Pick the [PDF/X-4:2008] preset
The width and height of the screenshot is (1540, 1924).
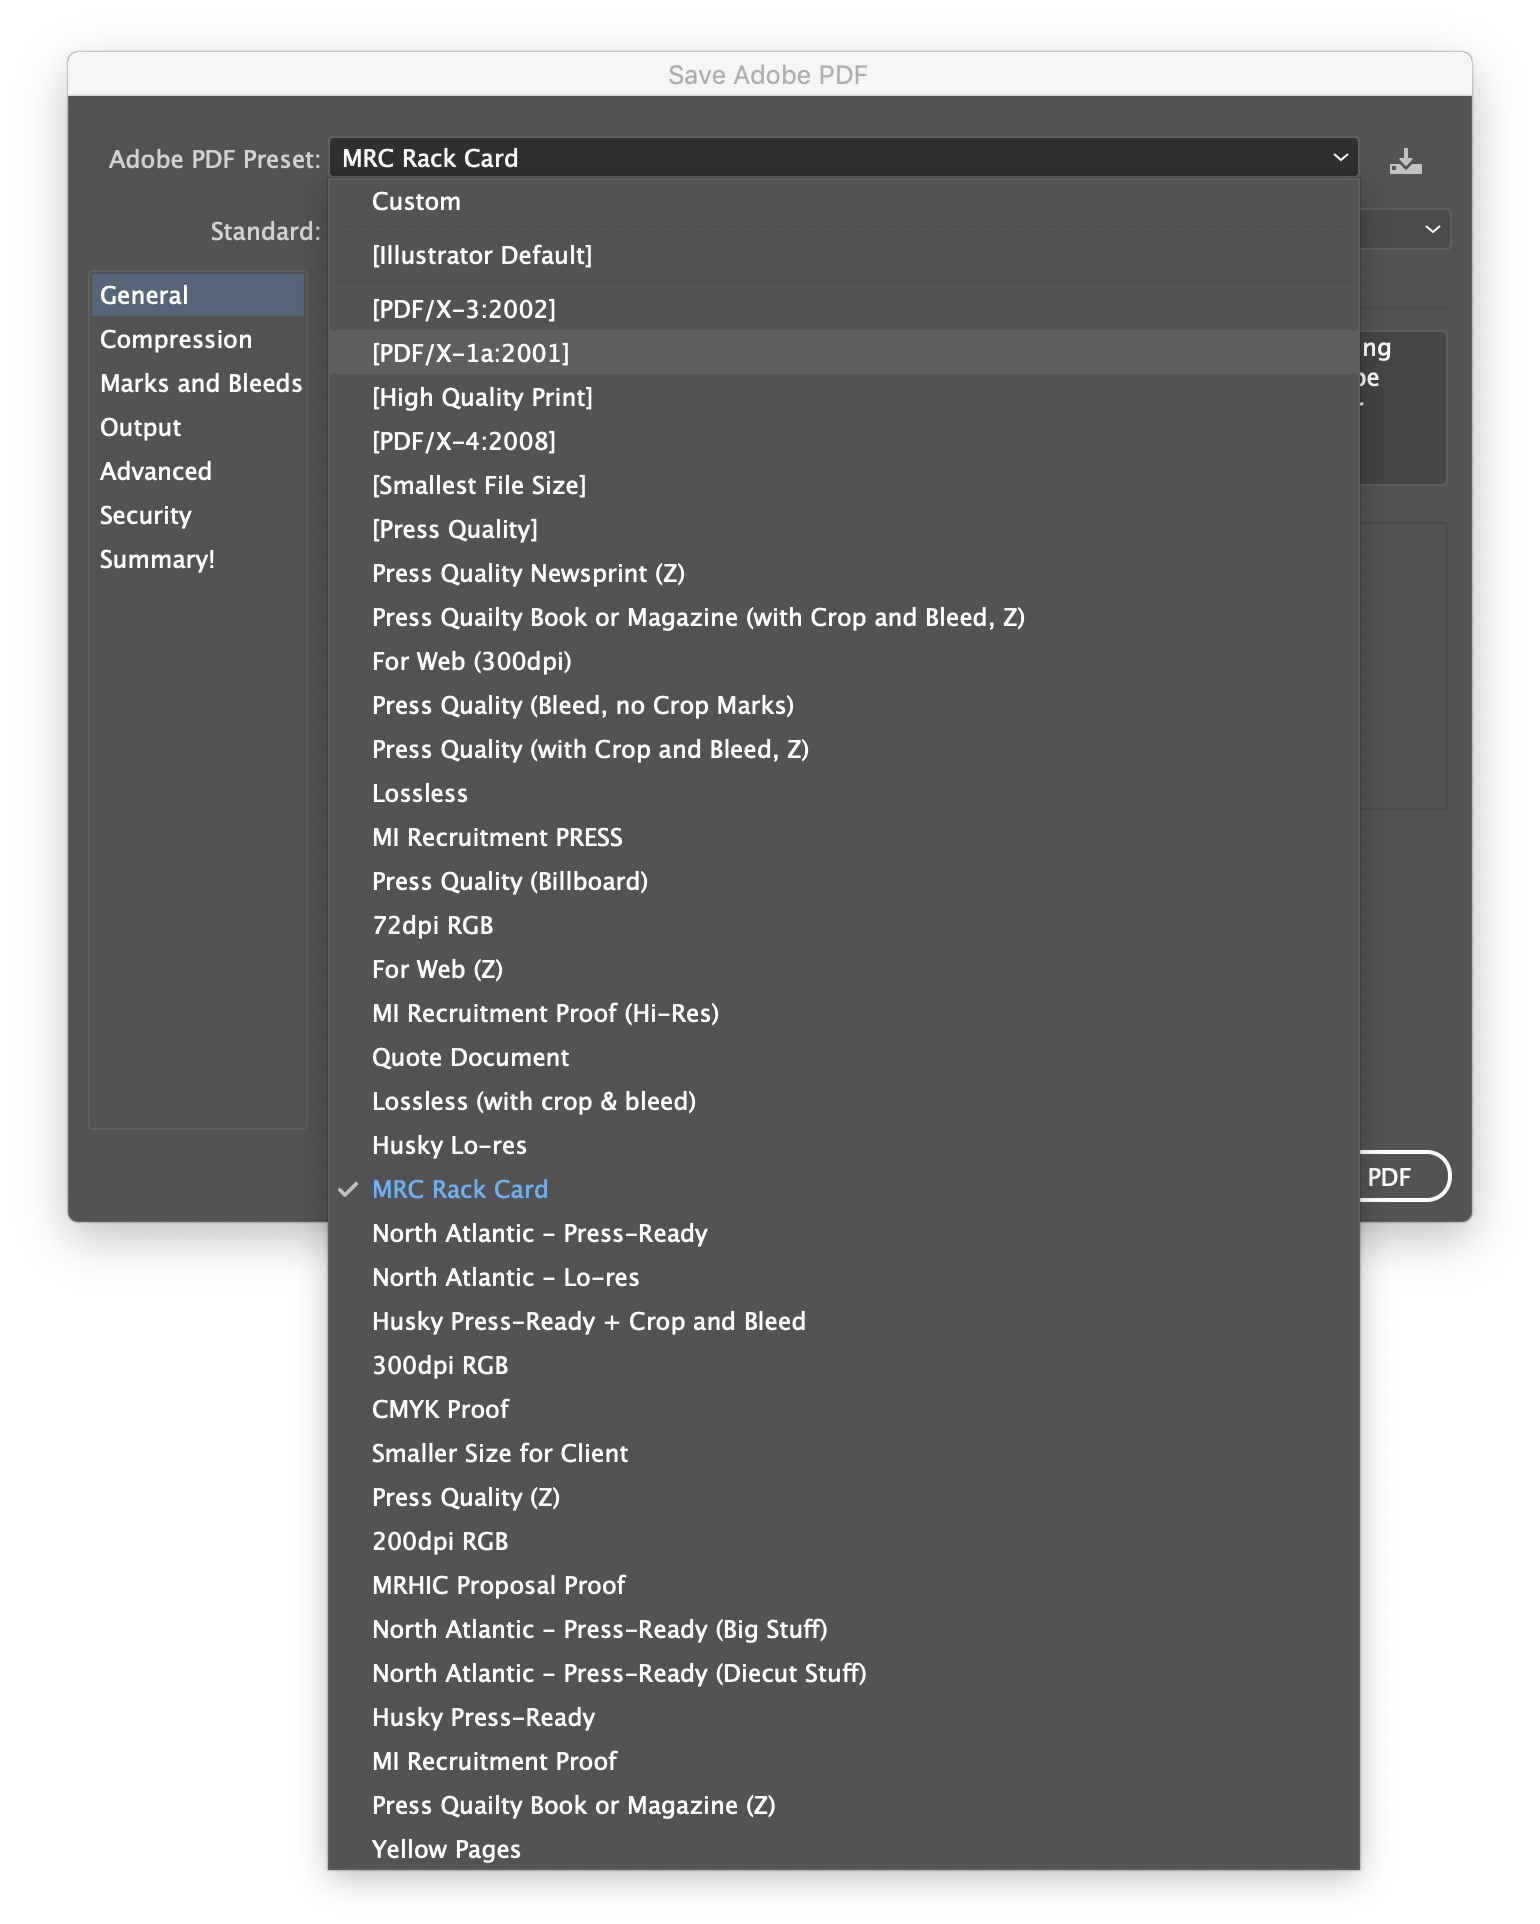(x=844, y=441)
